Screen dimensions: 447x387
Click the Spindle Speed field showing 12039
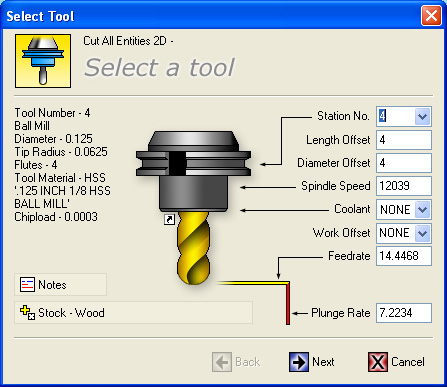(x=404, y=186)
